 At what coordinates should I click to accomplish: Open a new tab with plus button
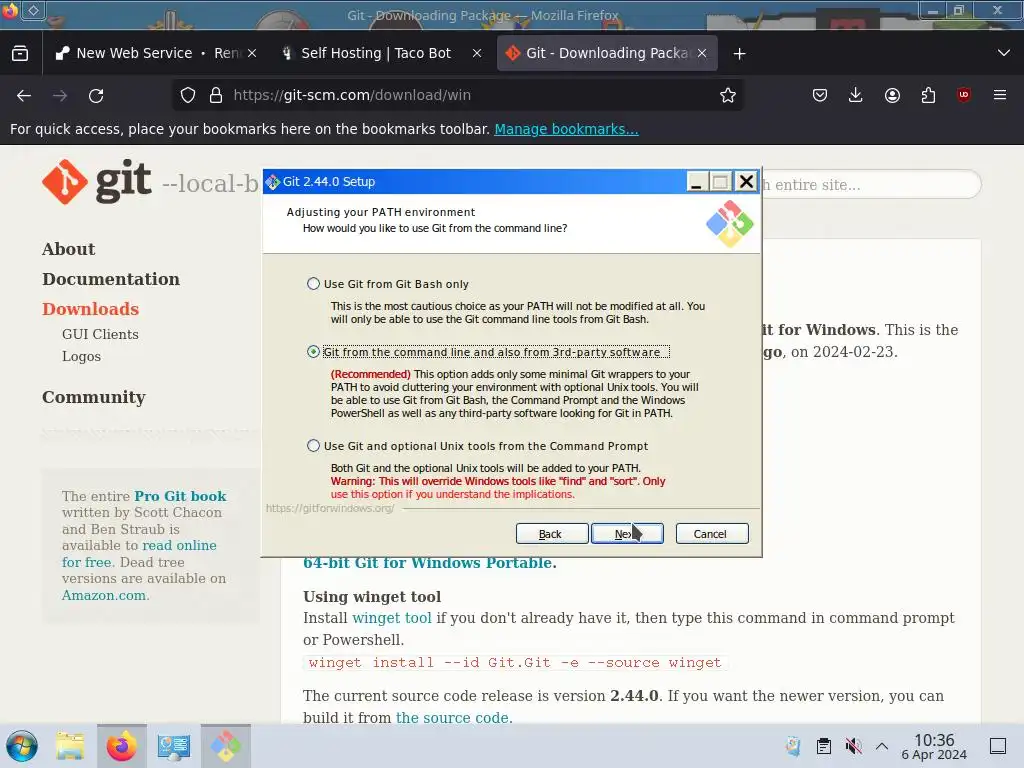[739, 54]
